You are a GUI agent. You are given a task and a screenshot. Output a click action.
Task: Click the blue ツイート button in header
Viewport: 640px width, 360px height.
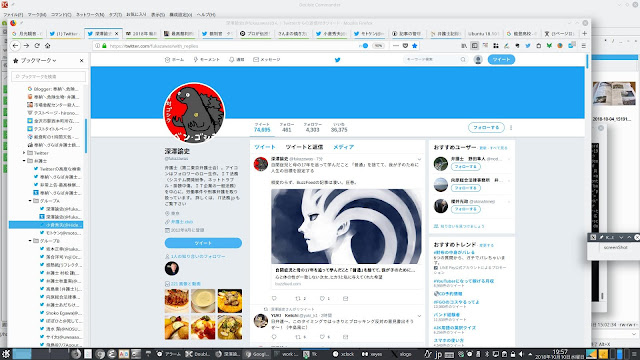(501, 60)
